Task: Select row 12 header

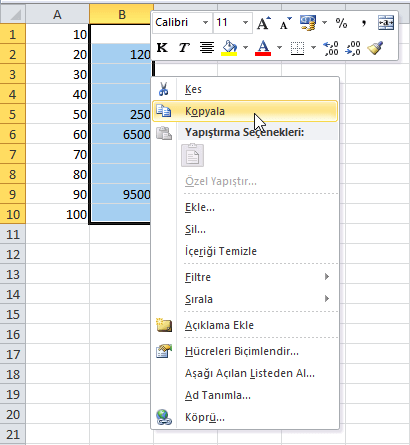Action: coord(13,254)
